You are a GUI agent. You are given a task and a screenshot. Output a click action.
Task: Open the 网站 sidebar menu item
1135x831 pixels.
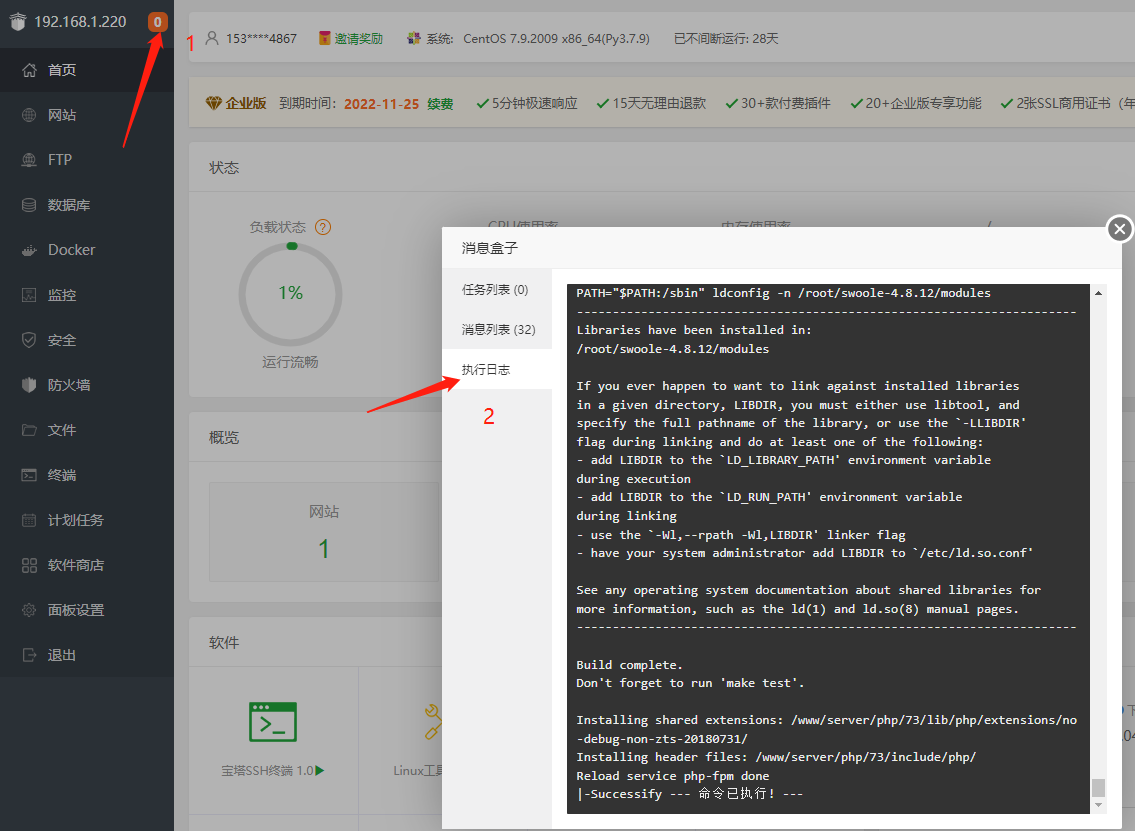coord(61,115)
